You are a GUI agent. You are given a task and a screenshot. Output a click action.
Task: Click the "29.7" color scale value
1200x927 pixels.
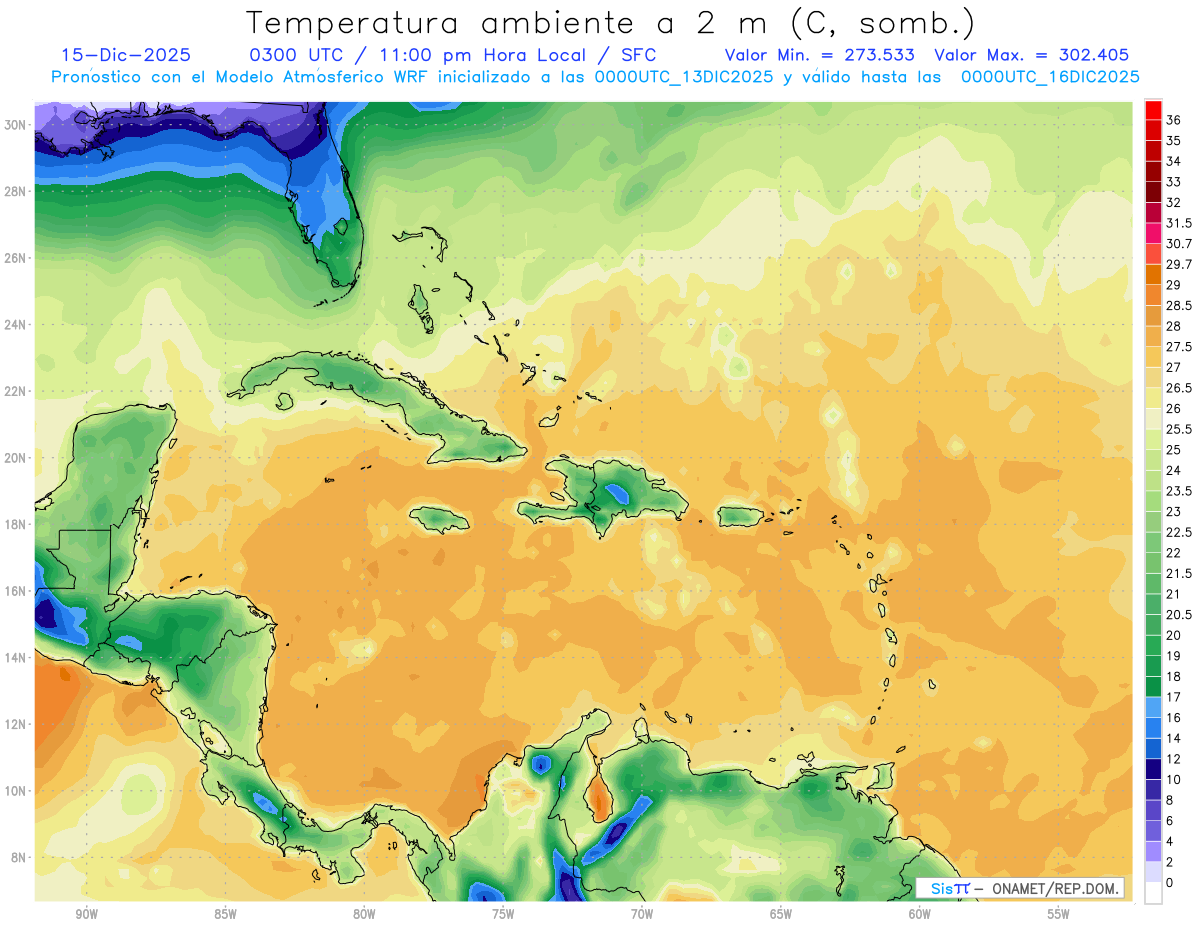(x=1179, y=264)
